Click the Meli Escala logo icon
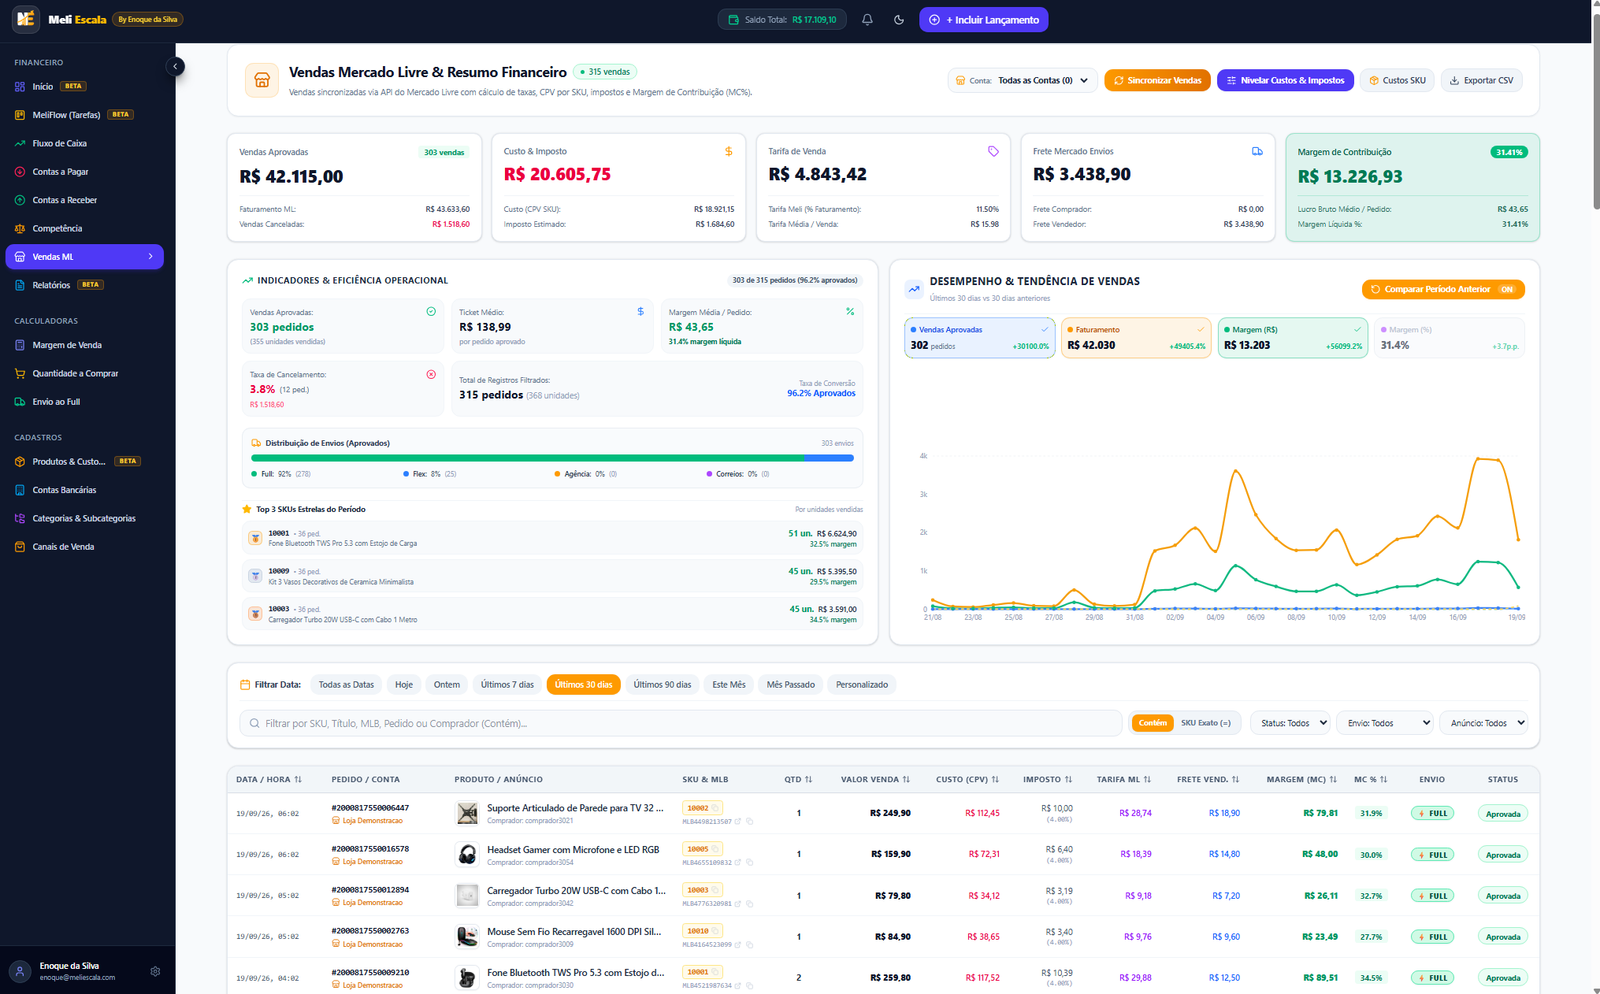Screen dimensions: 1600x994 pos(25,19)
